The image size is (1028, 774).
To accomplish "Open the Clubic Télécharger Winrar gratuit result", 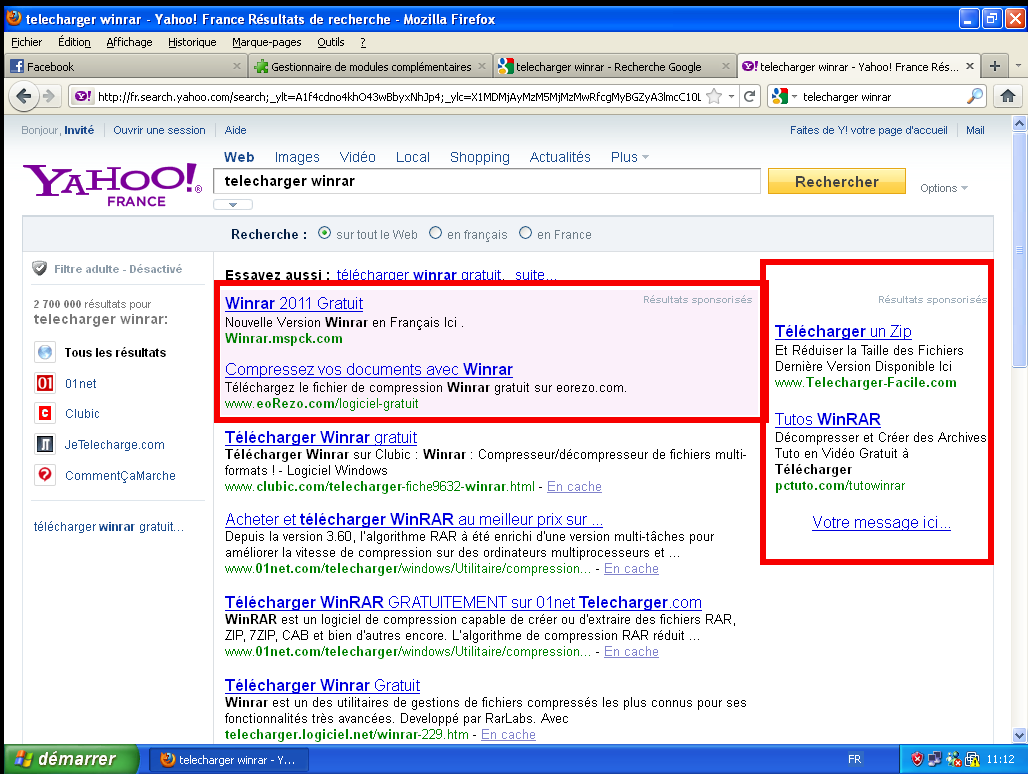I will pyautogui.click(x=321, y=437).
